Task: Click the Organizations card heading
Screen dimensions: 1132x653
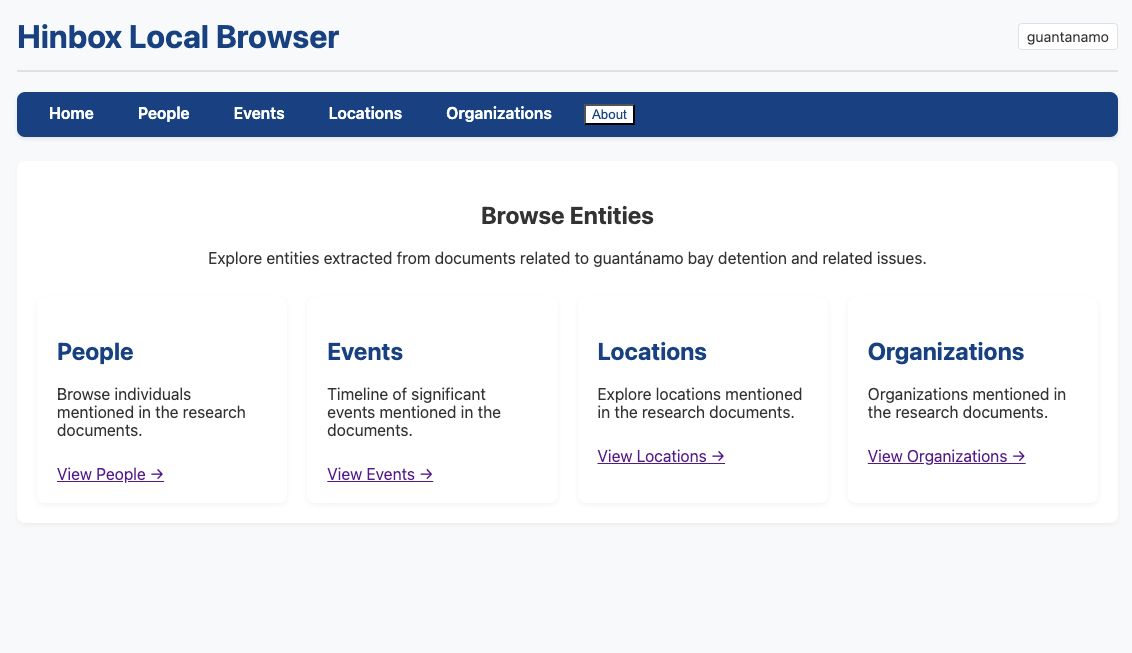Action: (945, 352)
